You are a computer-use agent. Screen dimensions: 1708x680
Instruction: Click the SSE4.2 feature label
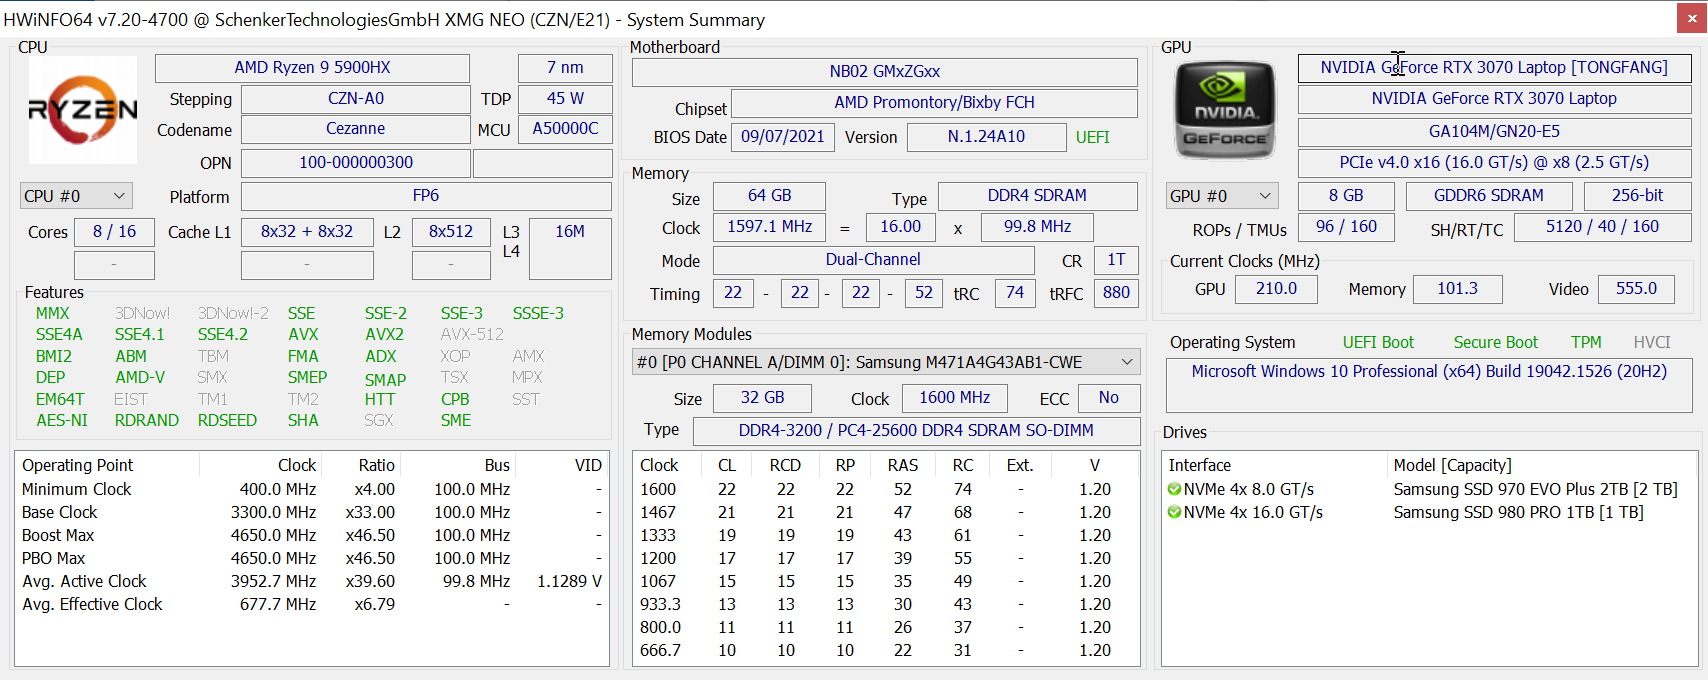(x=222, y=335)
